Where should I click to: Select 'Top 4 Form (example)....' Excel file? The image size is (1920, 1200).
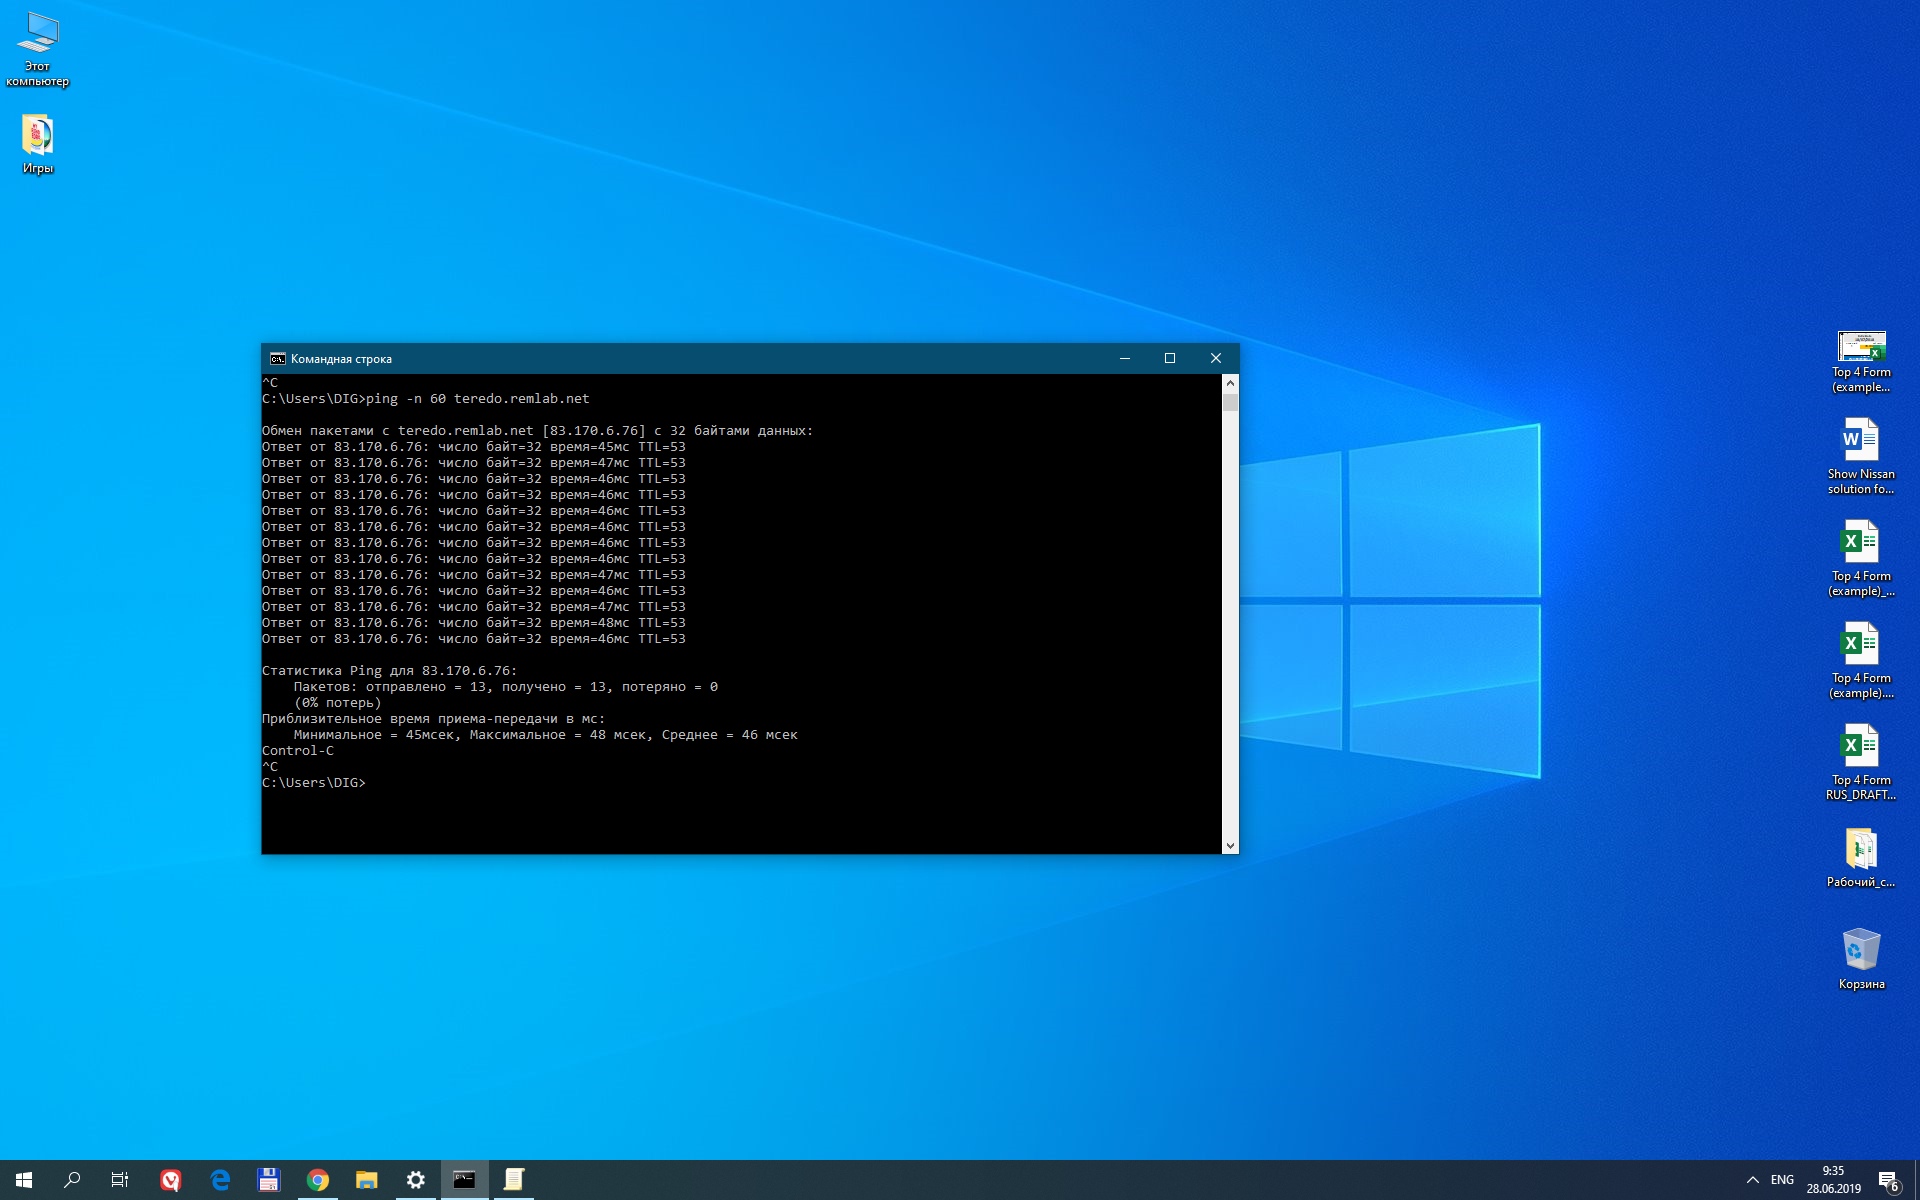(x=1860, y=660)
